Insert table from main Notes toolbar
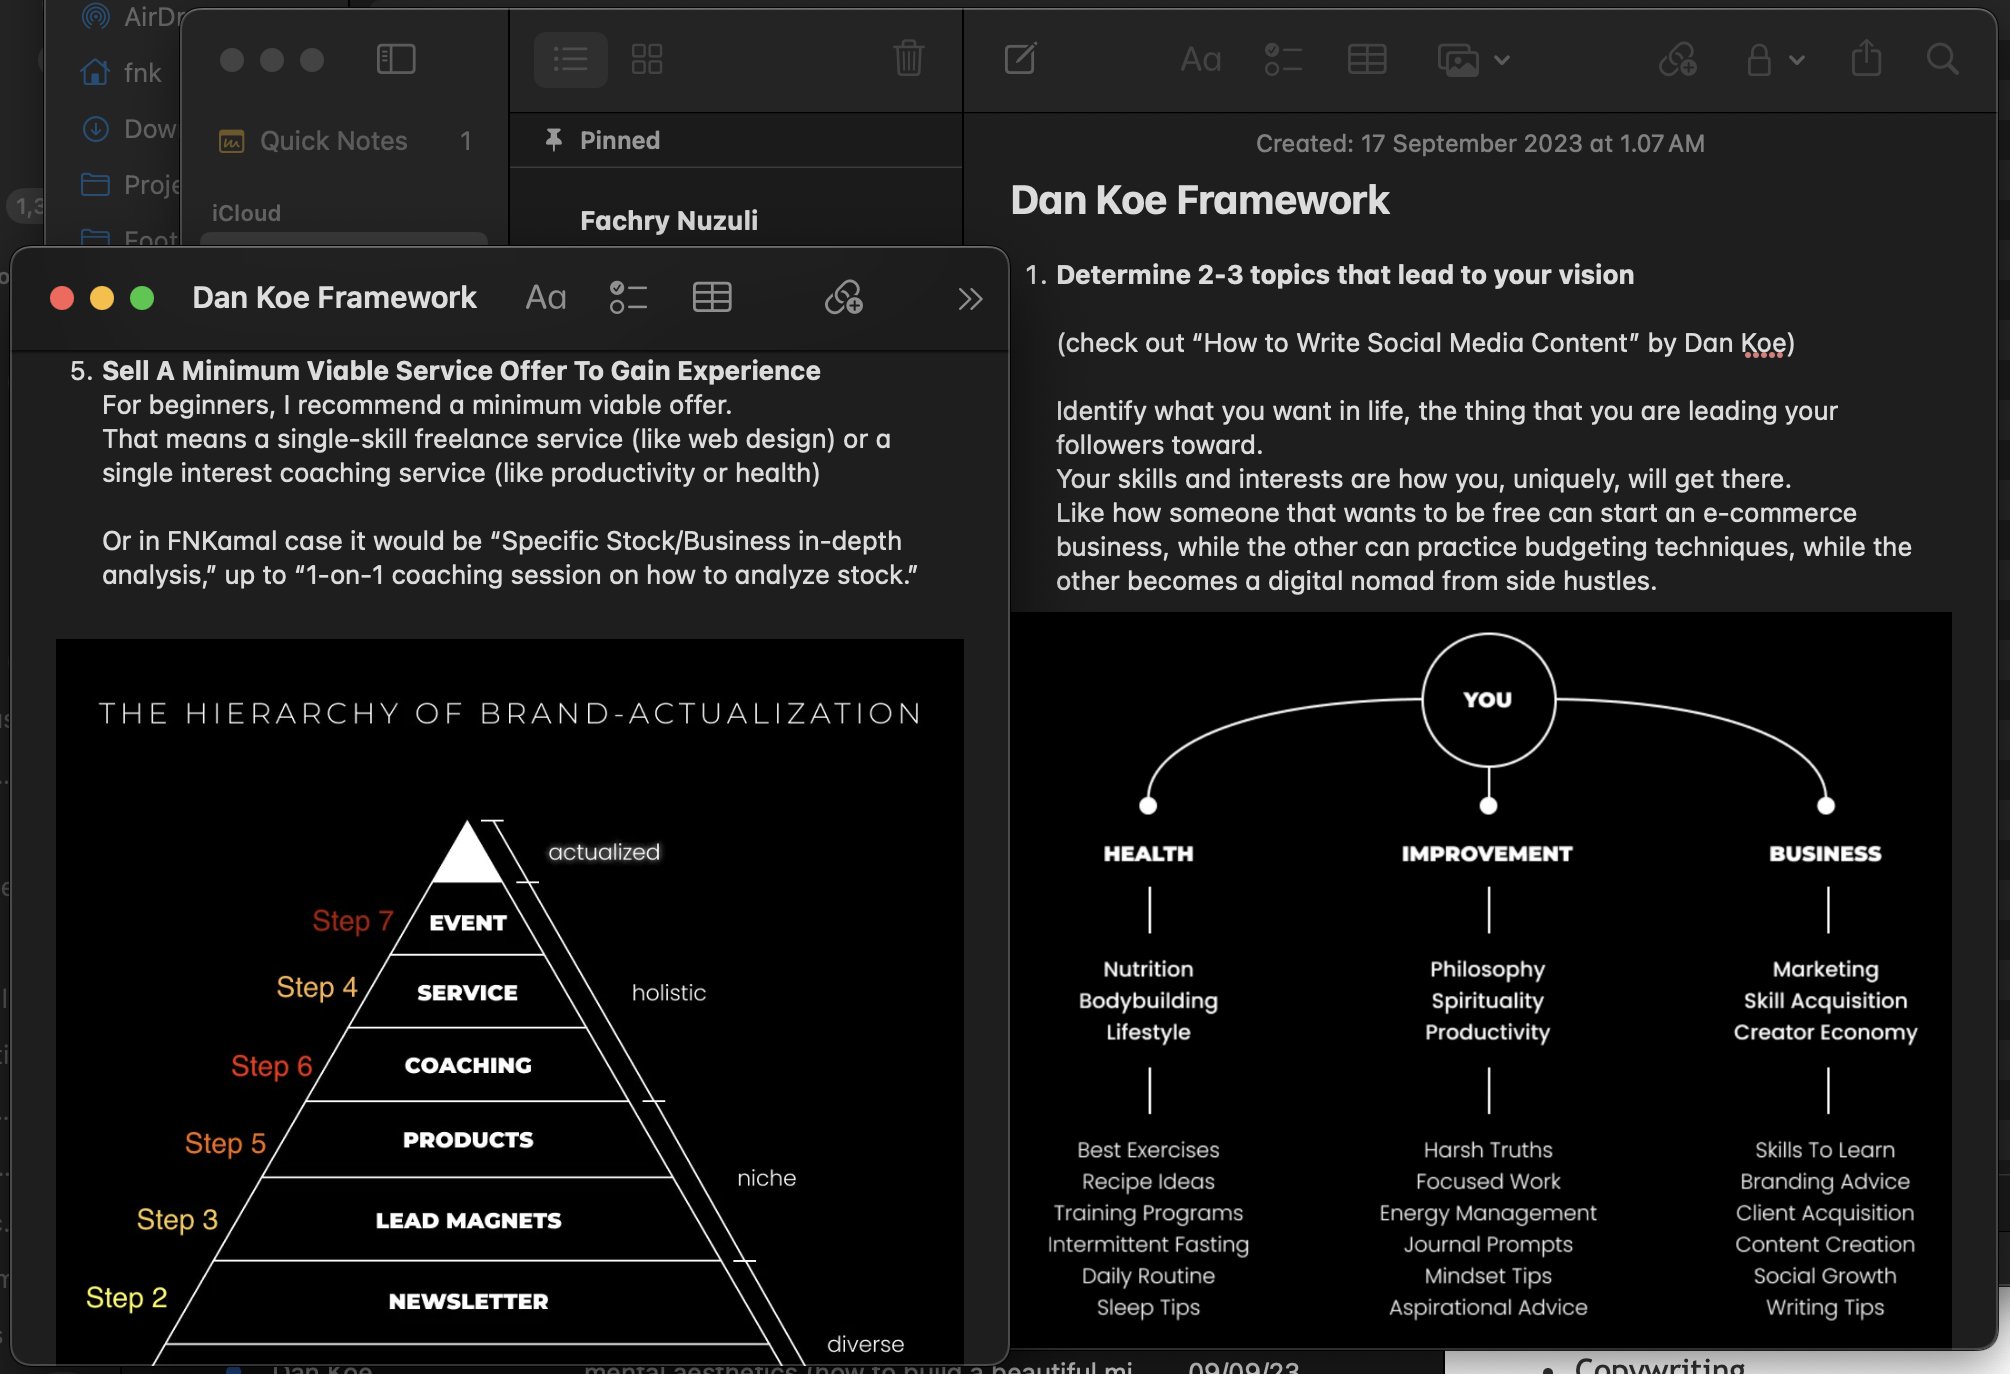Image resolution: width=2010 pixels, height=1374 pixels. pos(1366,60)
